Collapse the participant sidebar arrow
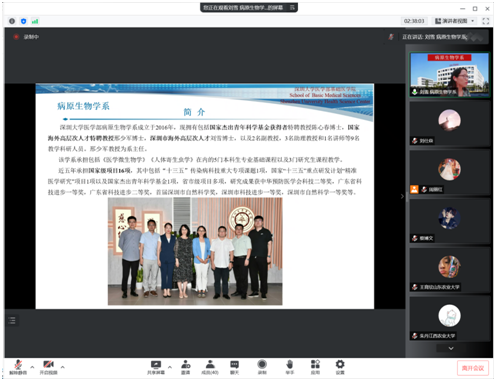 402,196
